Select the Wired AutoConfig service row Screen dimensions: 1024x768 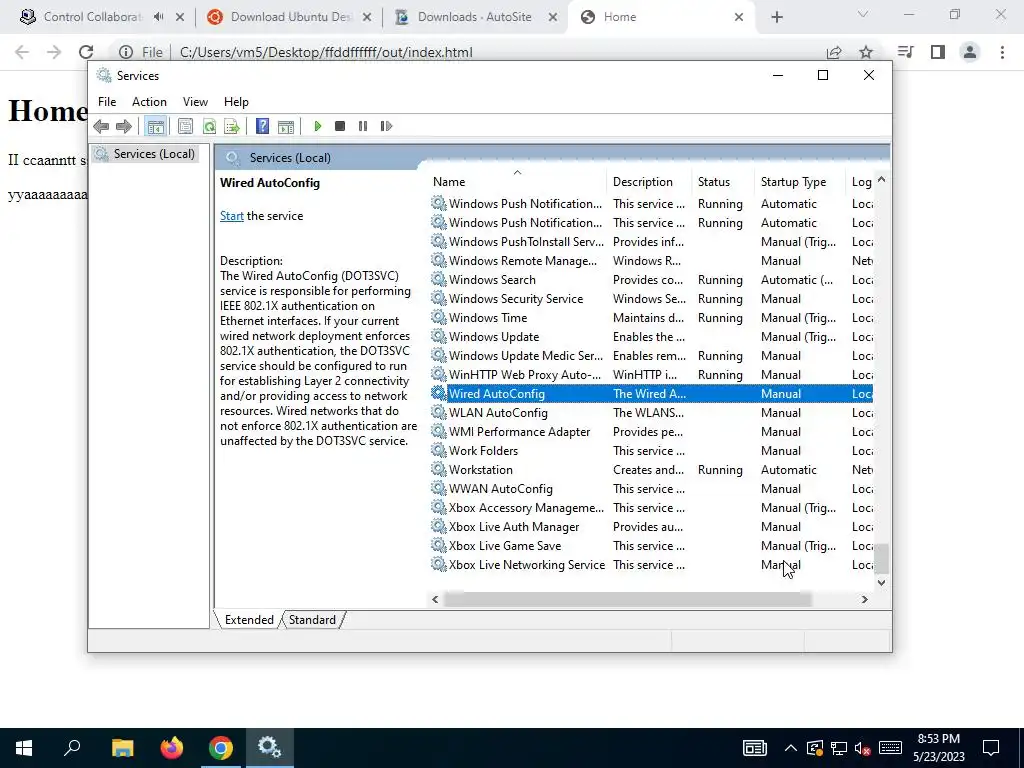[651, 394]
